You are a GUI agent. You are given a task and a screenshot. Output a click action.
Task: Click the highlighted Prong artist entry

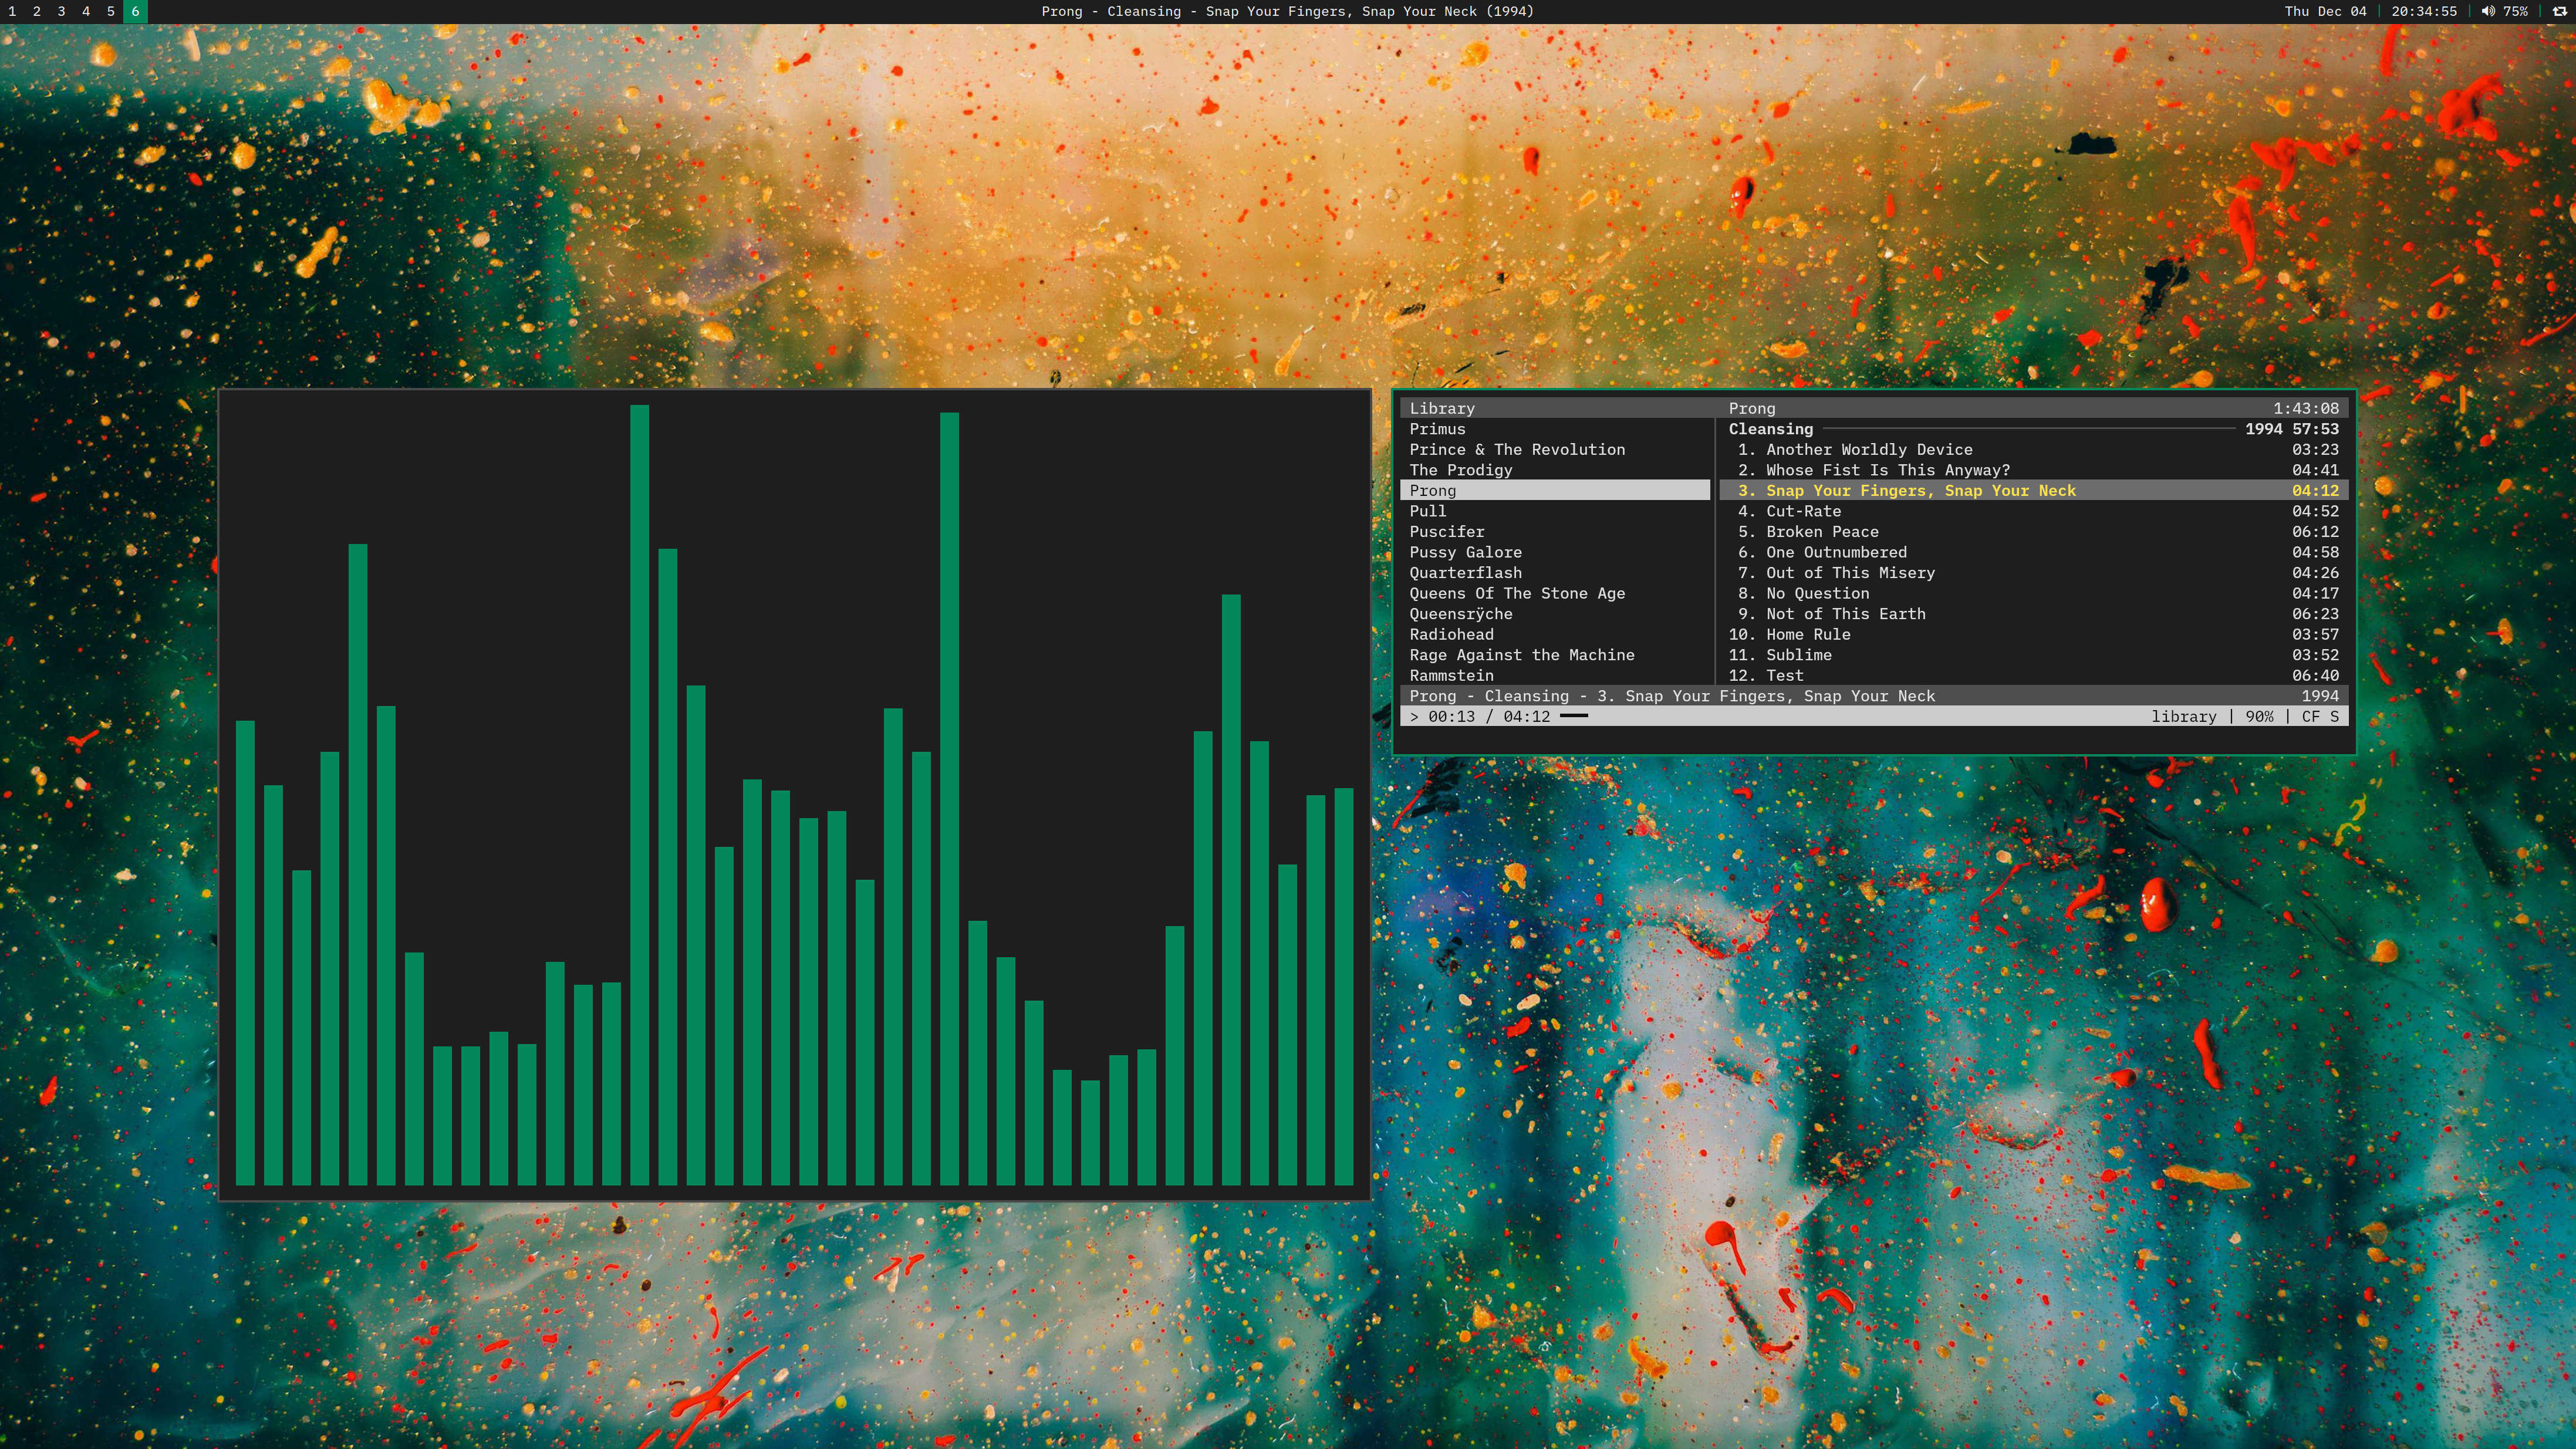click(x=1432, y=490)
